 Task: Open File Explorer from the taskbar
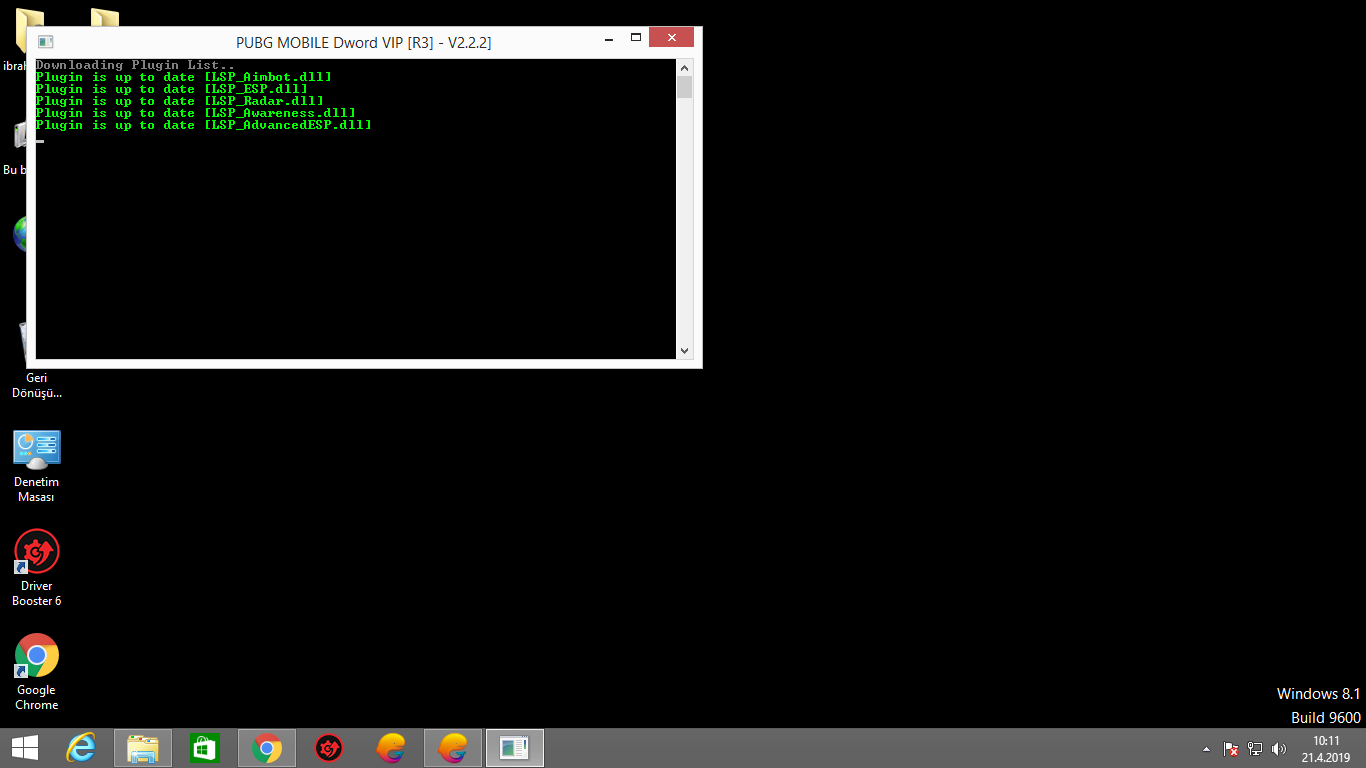tap(143, 748)
